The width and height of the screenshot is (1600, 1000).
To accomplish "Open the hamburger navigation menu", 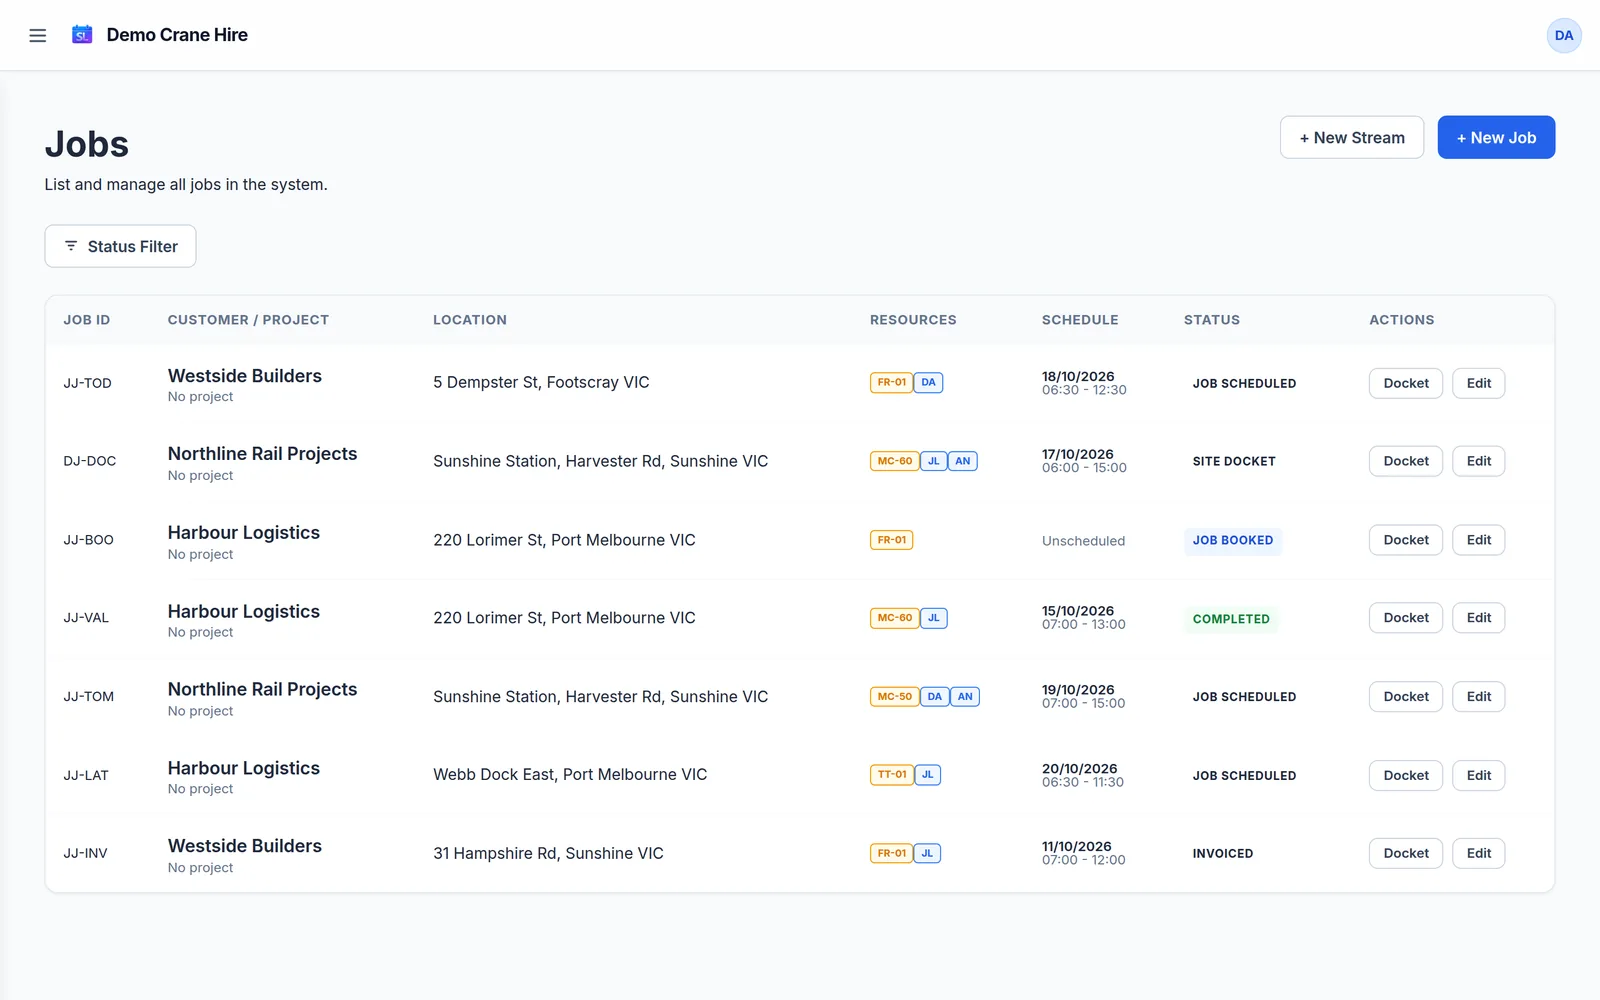I will click(38, 35).
